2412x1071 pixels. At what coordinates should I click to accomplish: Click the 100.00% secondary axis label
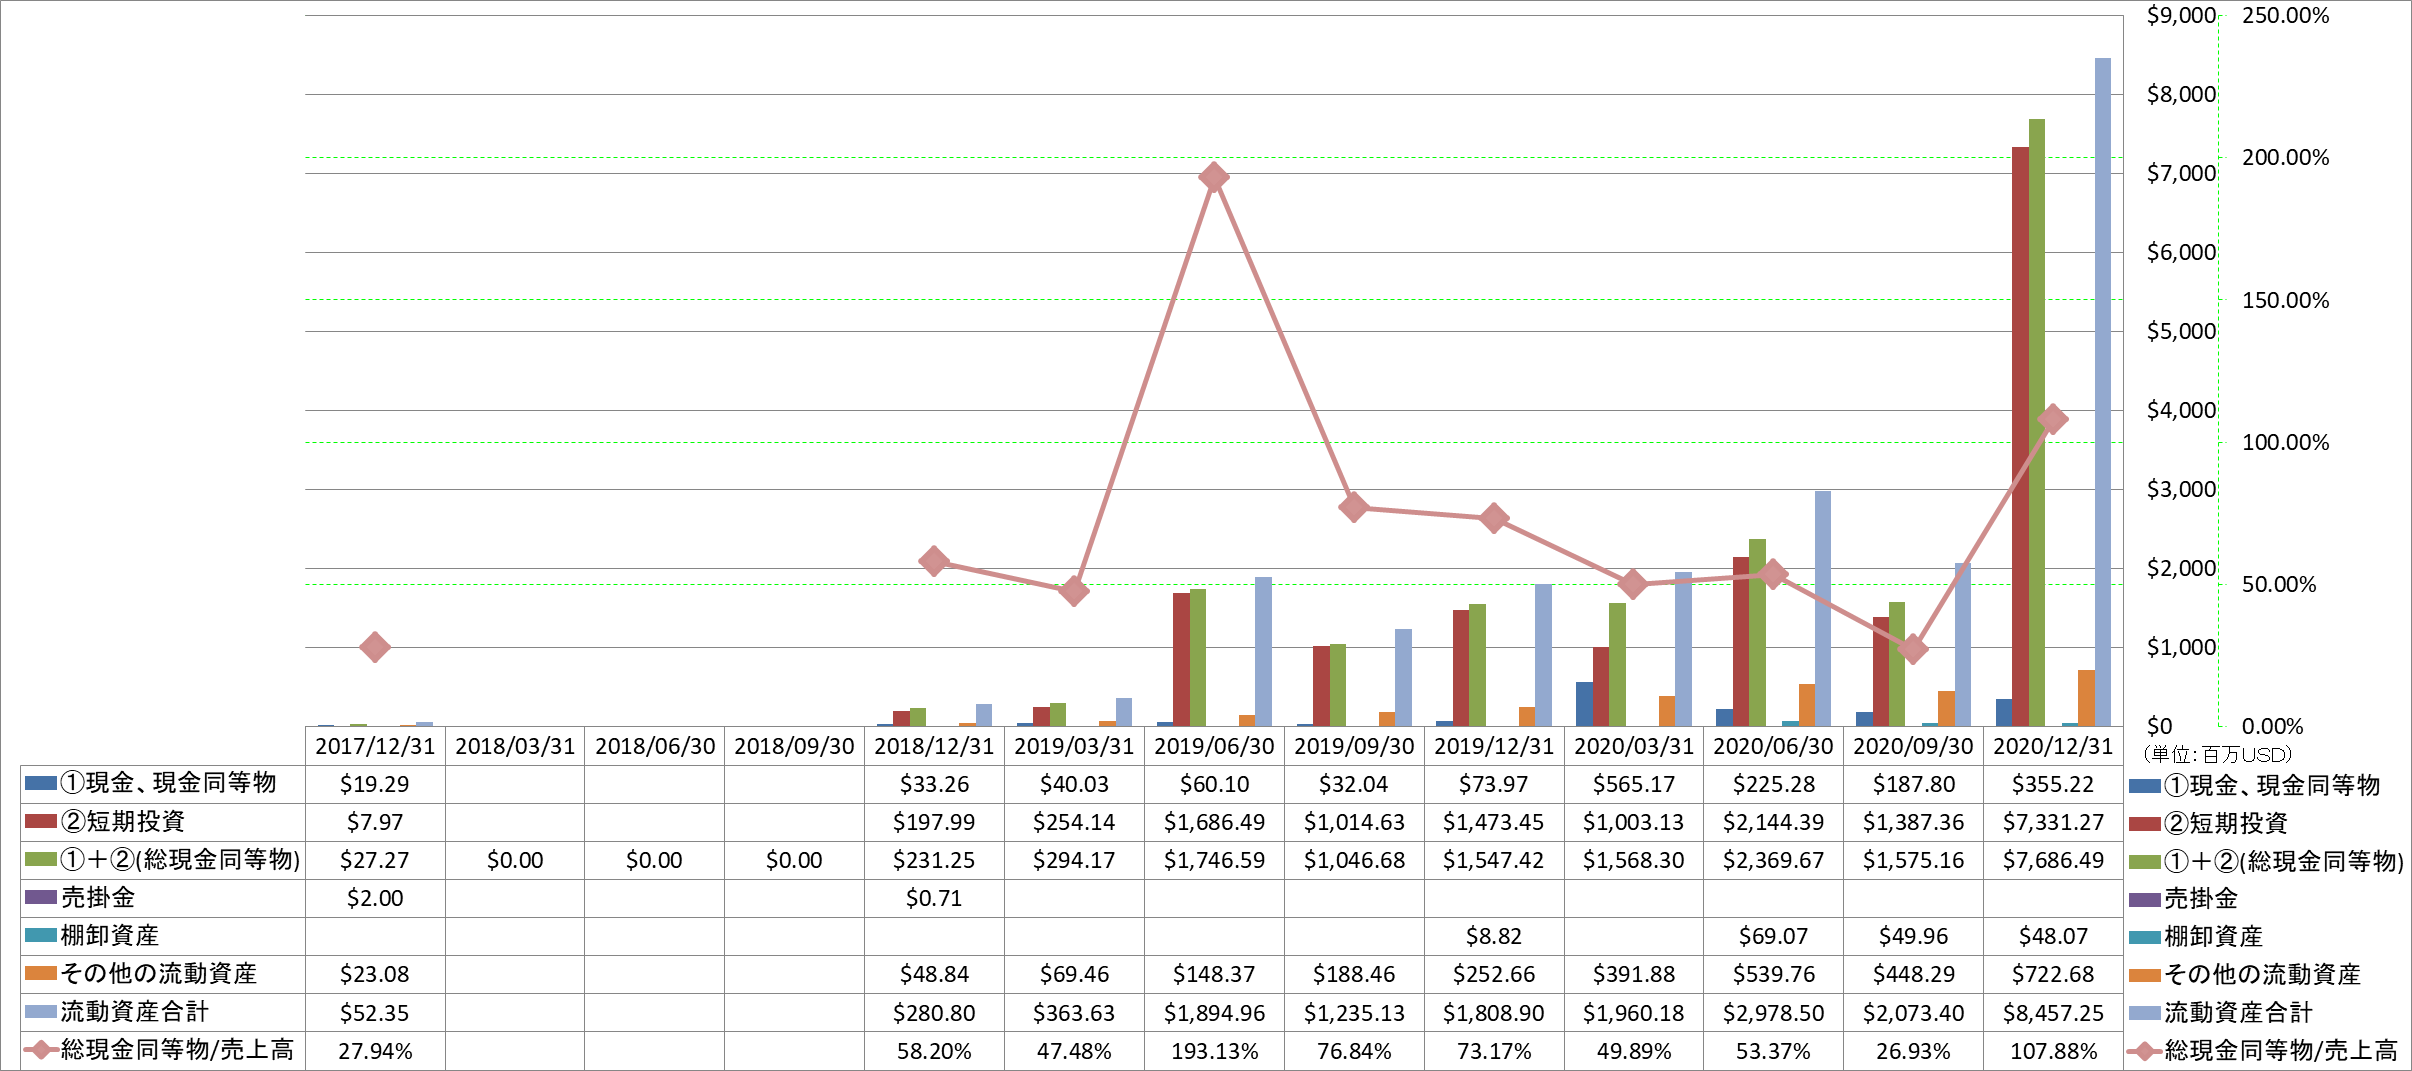tap(2285, 442)
